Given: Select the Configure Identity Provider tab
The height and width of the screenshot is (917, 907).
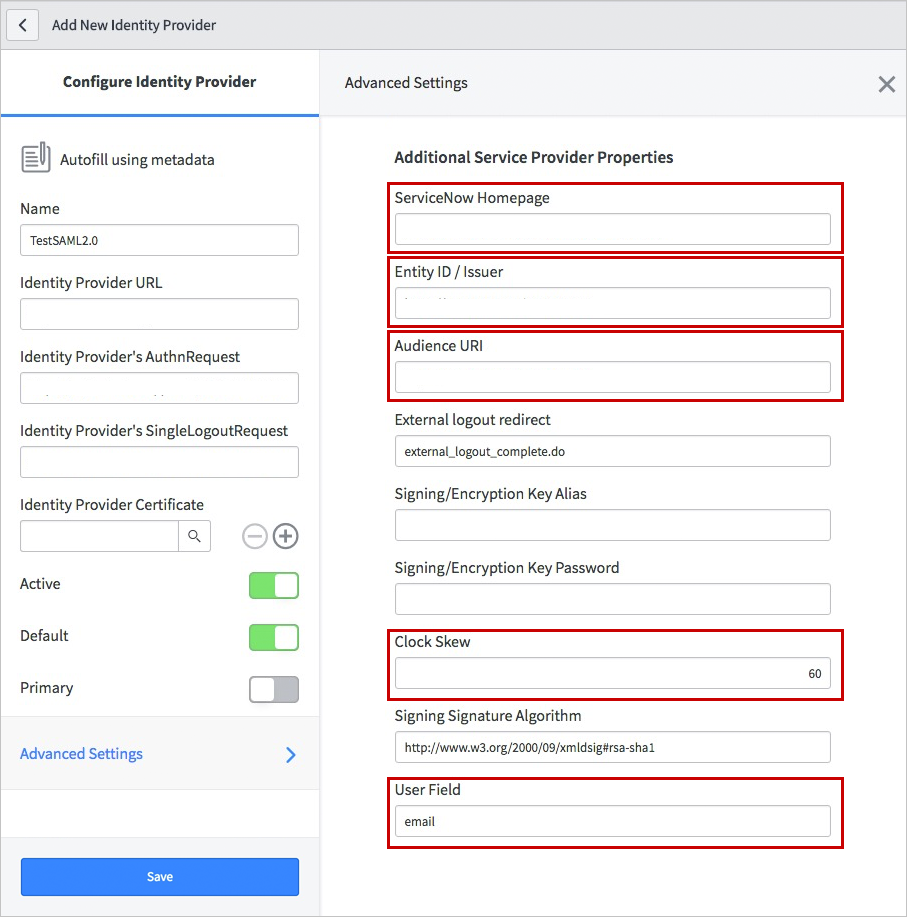Looking at the screenshot, I should click(x=160, y=82).
